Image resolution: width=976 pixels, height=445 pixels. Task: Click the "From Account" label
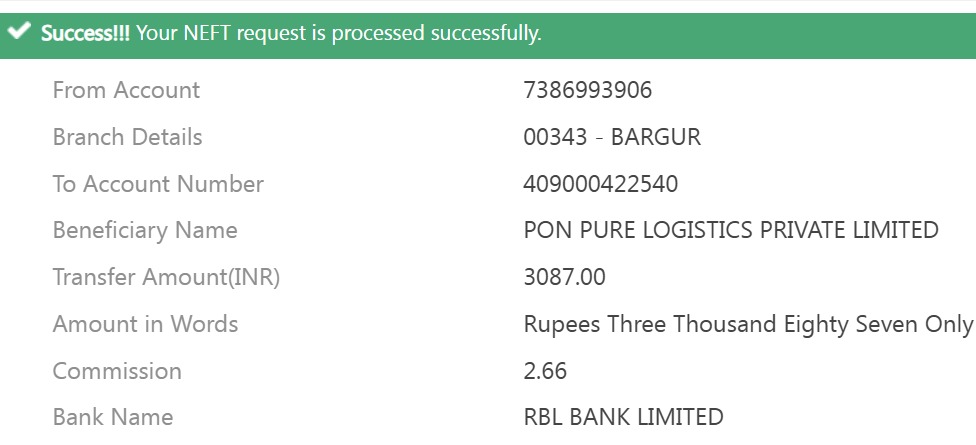[126, 90]
